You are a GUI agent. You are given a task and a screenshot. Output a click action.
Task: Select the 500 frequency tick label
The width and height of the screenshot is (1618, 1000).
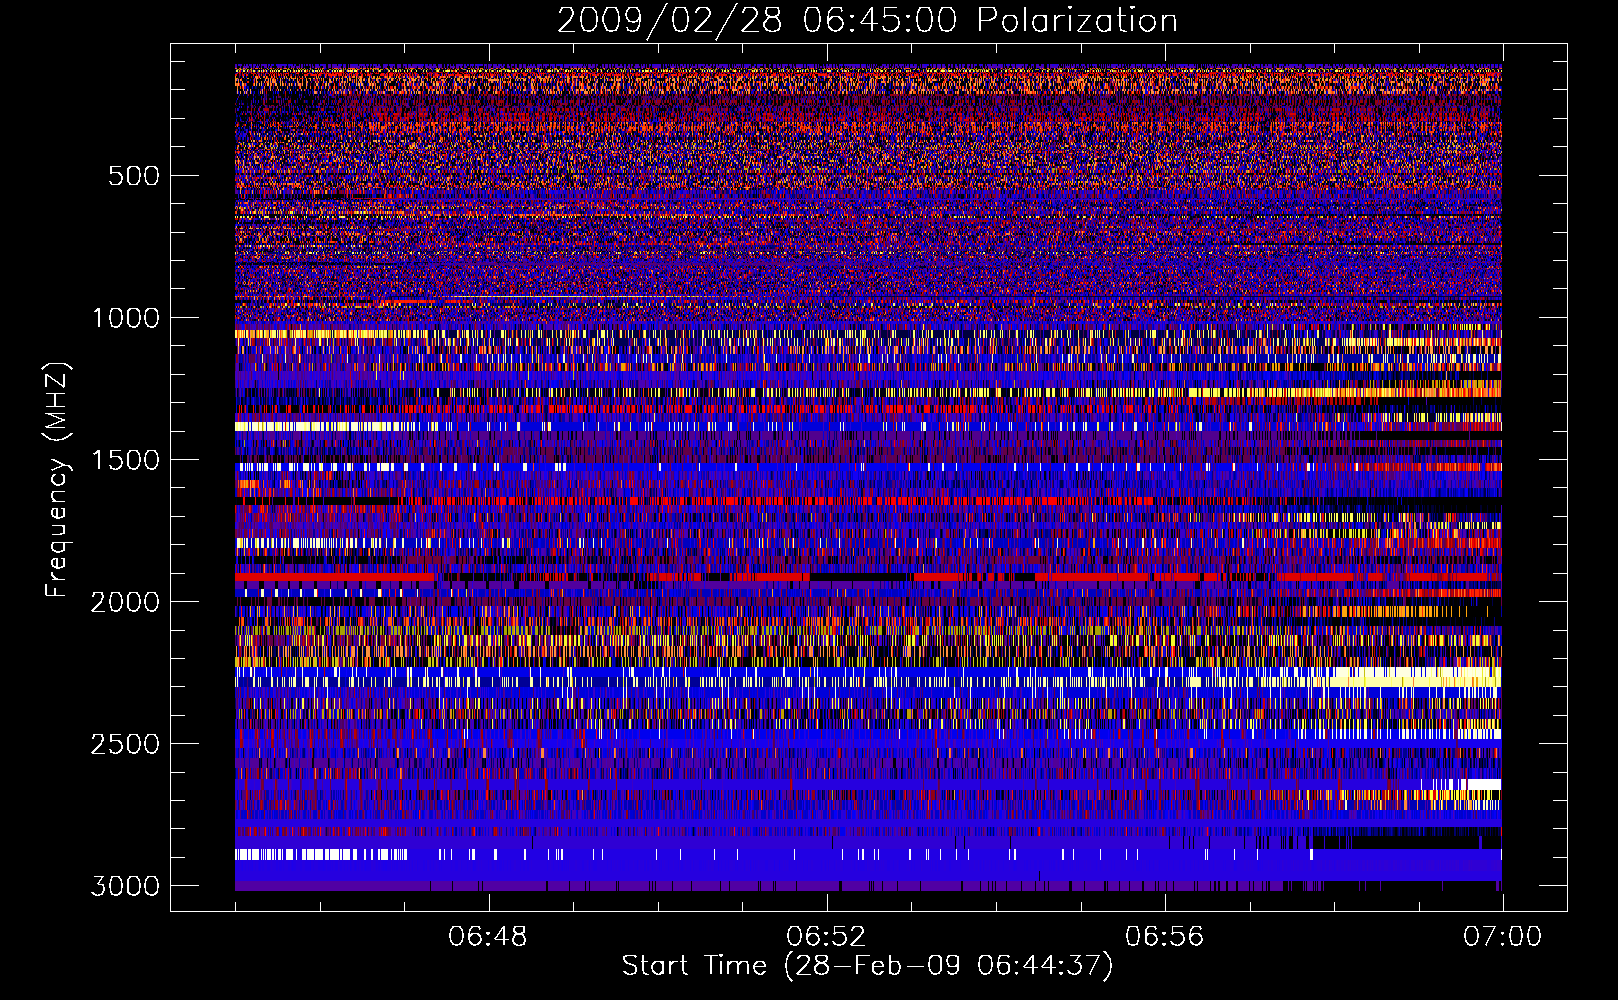tap(133, 176)
